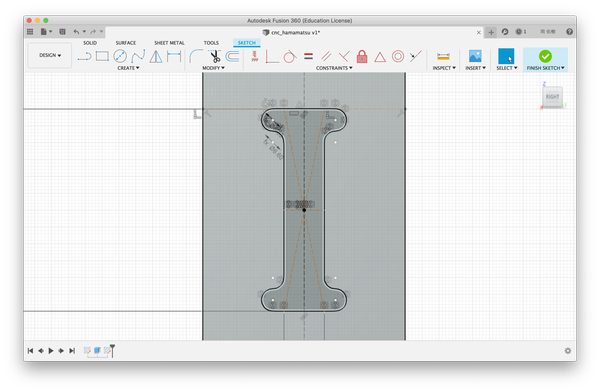Redo the last undone action

click(x=93, y=32)
